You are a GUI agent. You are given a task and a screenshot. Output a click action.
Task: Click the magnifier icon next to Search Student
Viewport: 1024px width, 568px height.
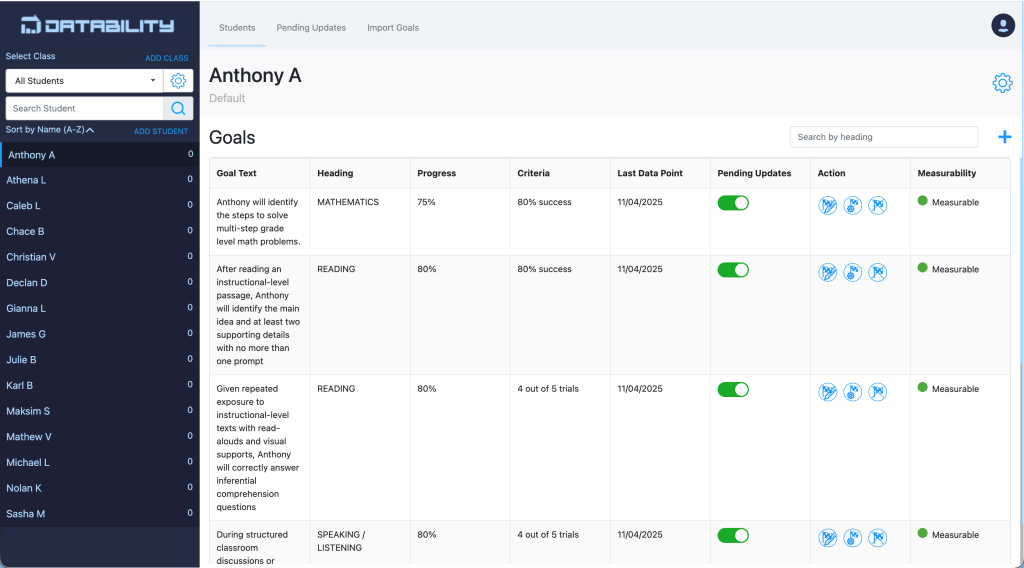click(178, 108)
